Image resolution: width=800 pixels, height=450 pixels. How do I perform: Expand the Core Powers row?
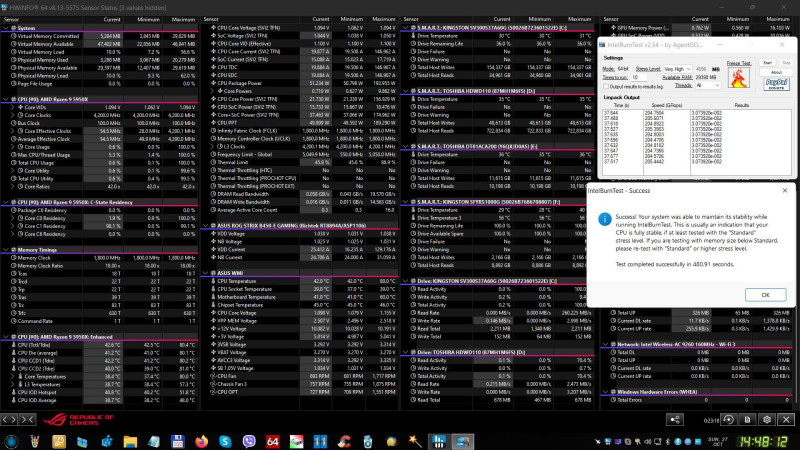coord(213,91)
